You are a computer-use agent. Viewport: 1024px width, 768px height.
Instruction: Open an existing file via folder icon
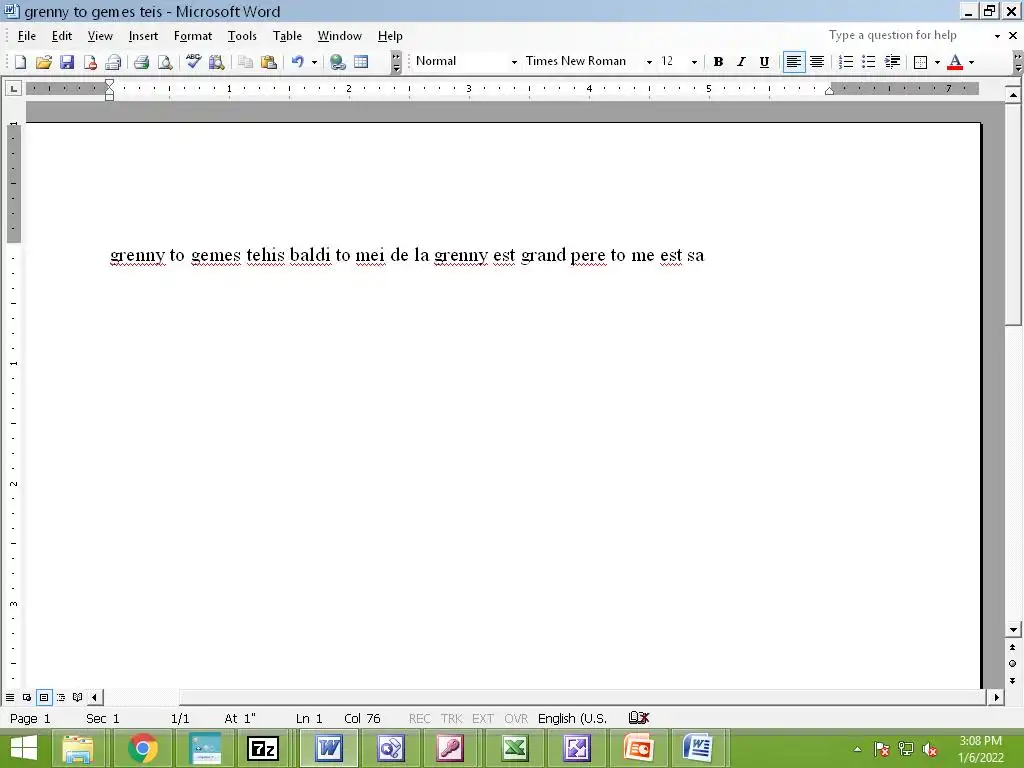click(x=44, y=62)
